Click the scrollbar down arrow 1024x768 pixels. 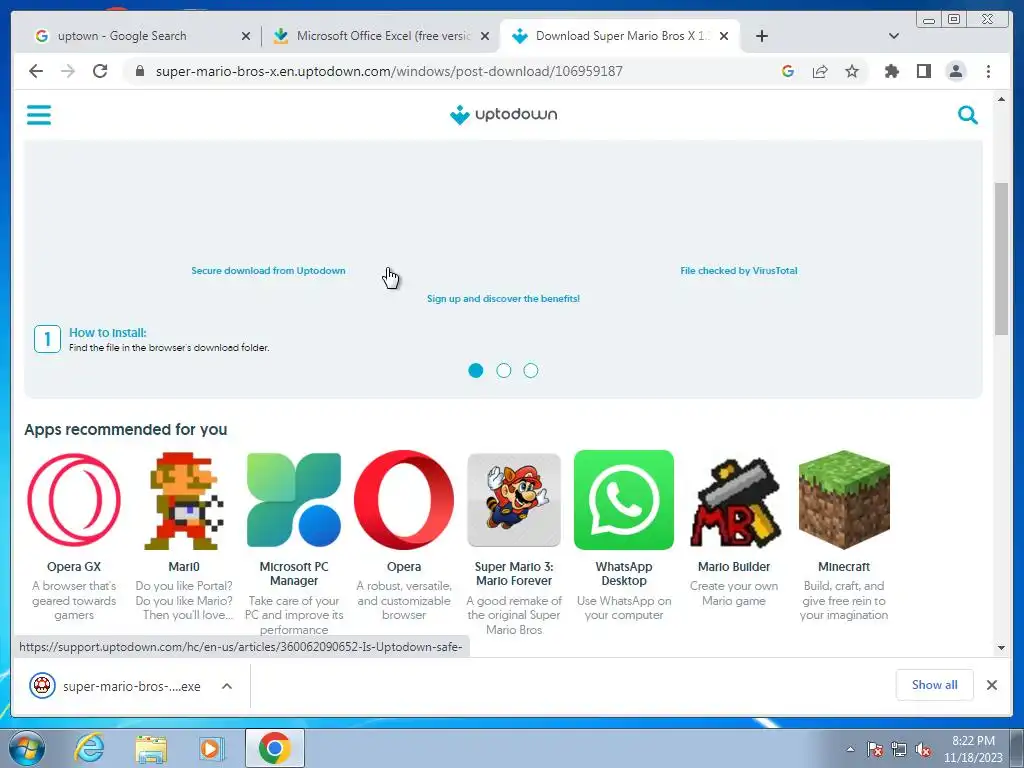point(1001,648)
